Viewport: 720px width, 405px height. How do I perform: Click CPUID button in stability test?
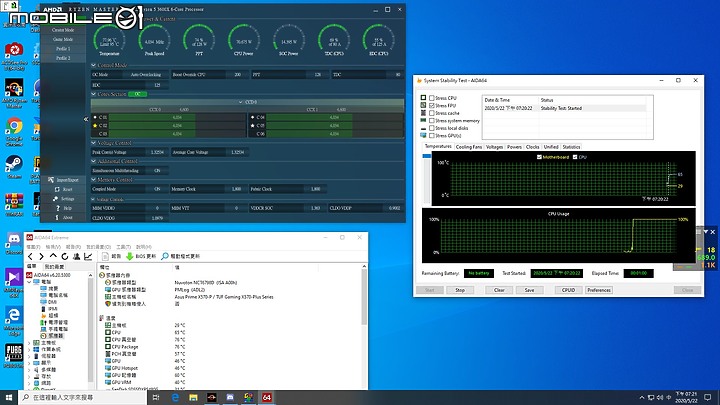(x=568, y=290)
